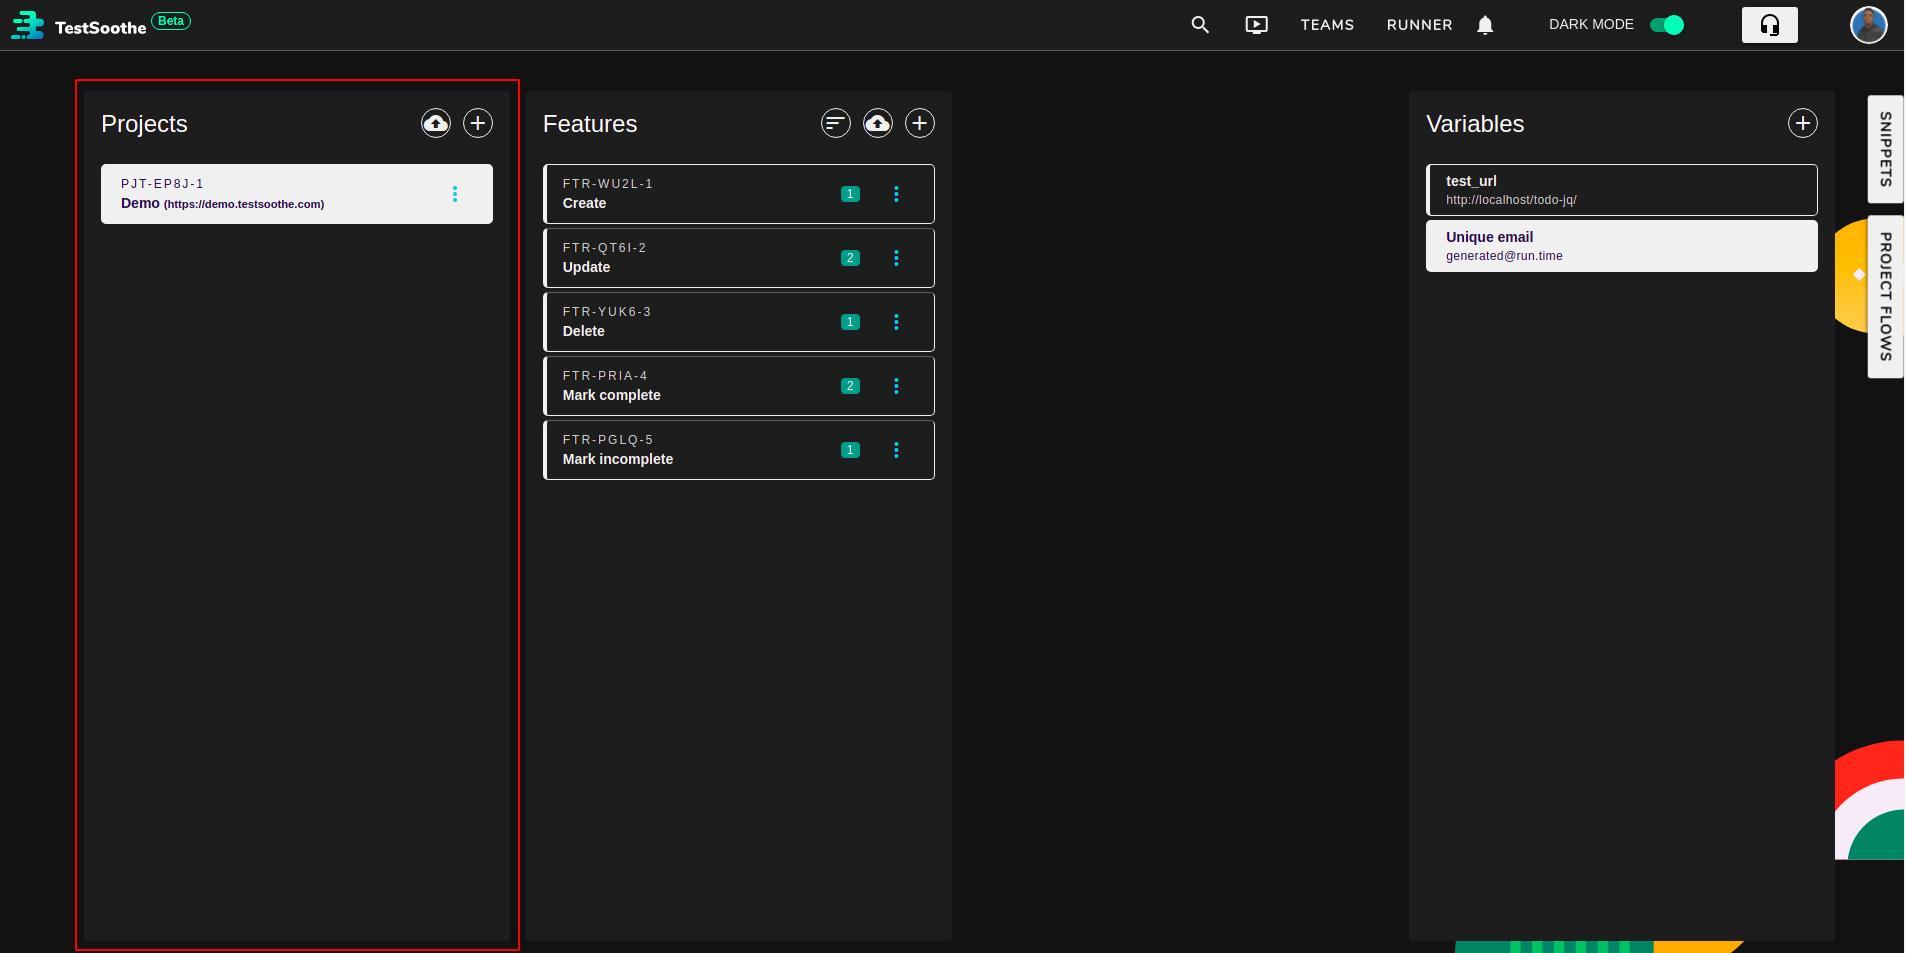Select the Mark complete feature
The image size is (1905, 953).
click(739, 386)
